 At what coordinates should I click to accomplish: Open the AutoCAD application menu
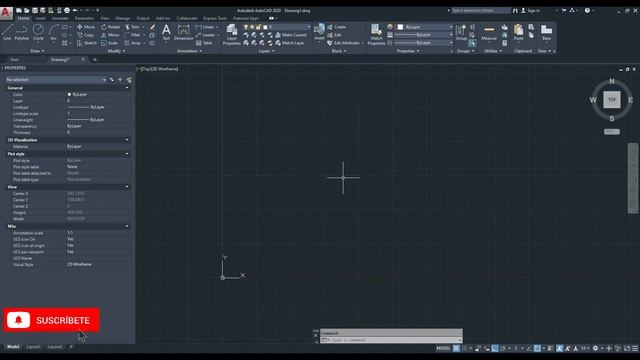coord(6,13)
